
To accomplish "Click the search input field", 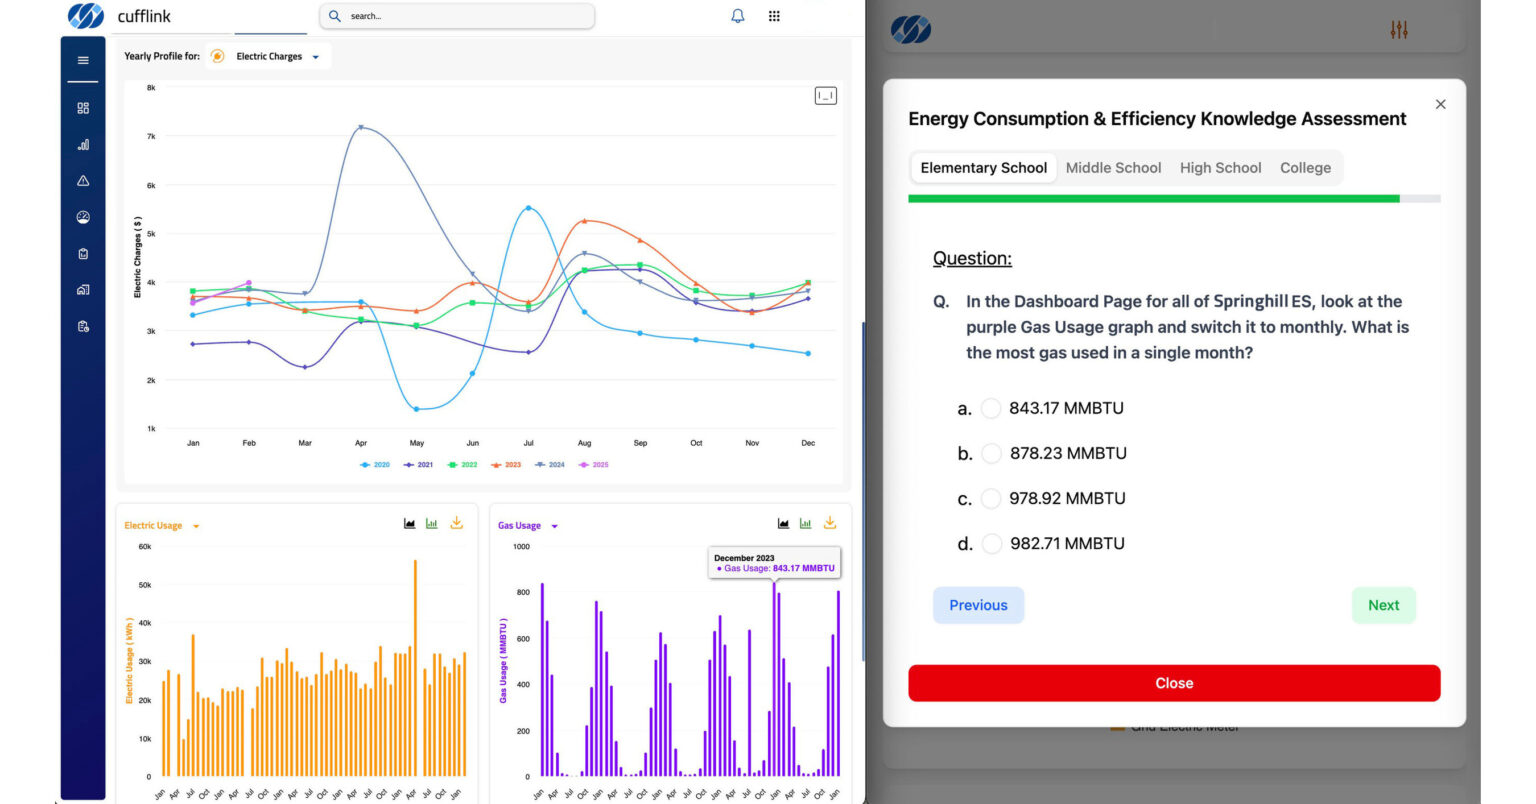I will point(457,16).
